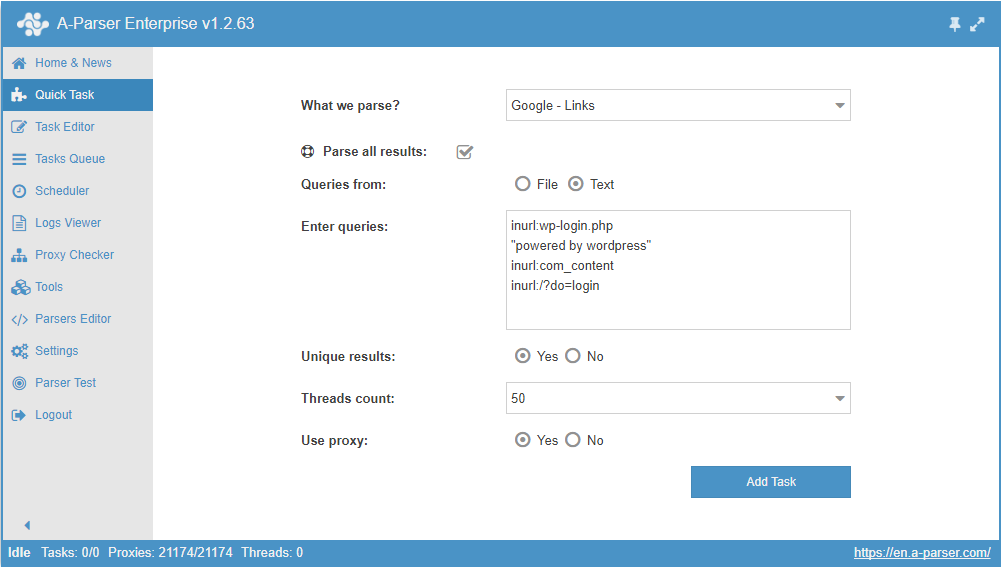This screenshot has width=1001, height=567.
Task: Click the Tasks Queue list icon
Action: coord(19,159)
